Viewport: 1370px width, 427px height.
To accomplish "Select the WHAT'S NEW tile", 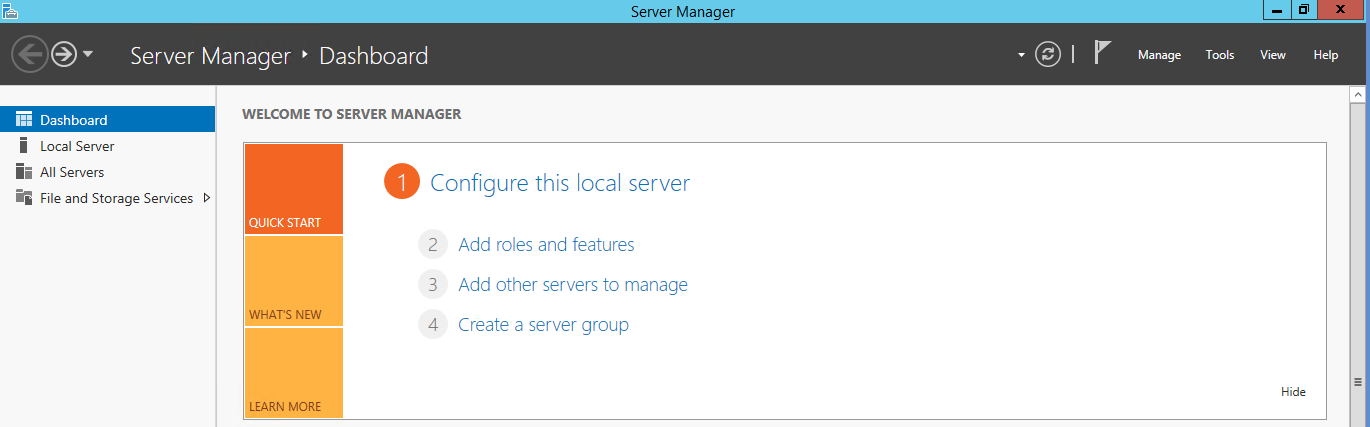I will [293, 281].
